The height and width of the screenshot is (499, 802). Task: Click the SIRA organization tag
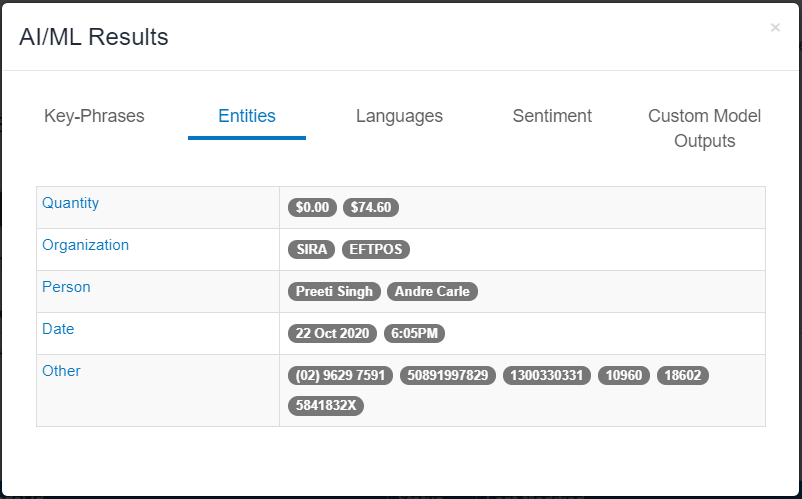pos(311,250)
